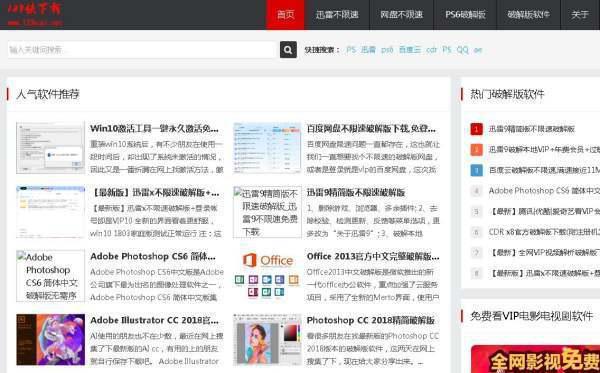Open sidebar item 【最新】腾讯|优酷|爱奇艺看VIP

[x=544, y=211]
